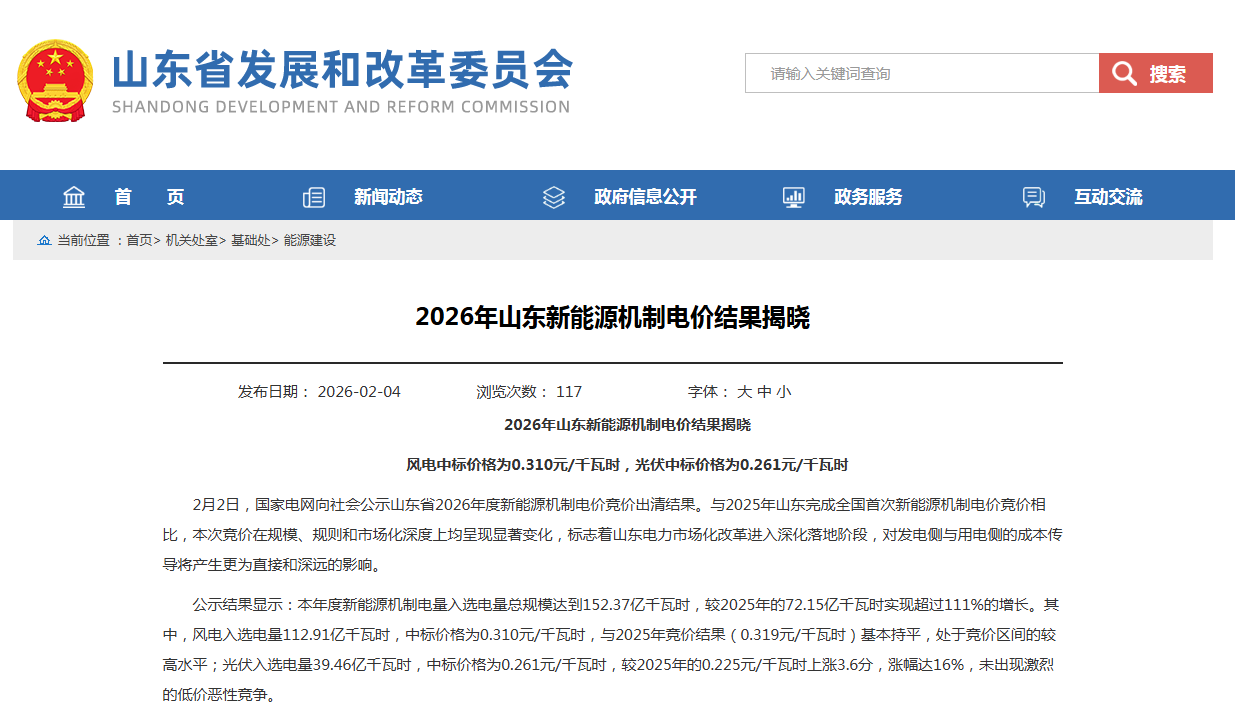
Task: Select the 互动交流 navigation item
Action: [1108, 197]
